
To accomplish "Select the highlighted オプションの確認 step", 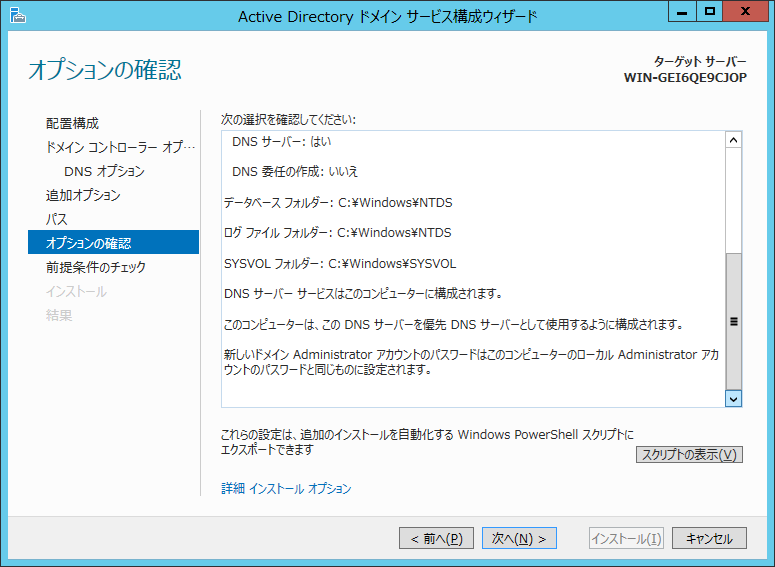I will (x=88, y=243).
